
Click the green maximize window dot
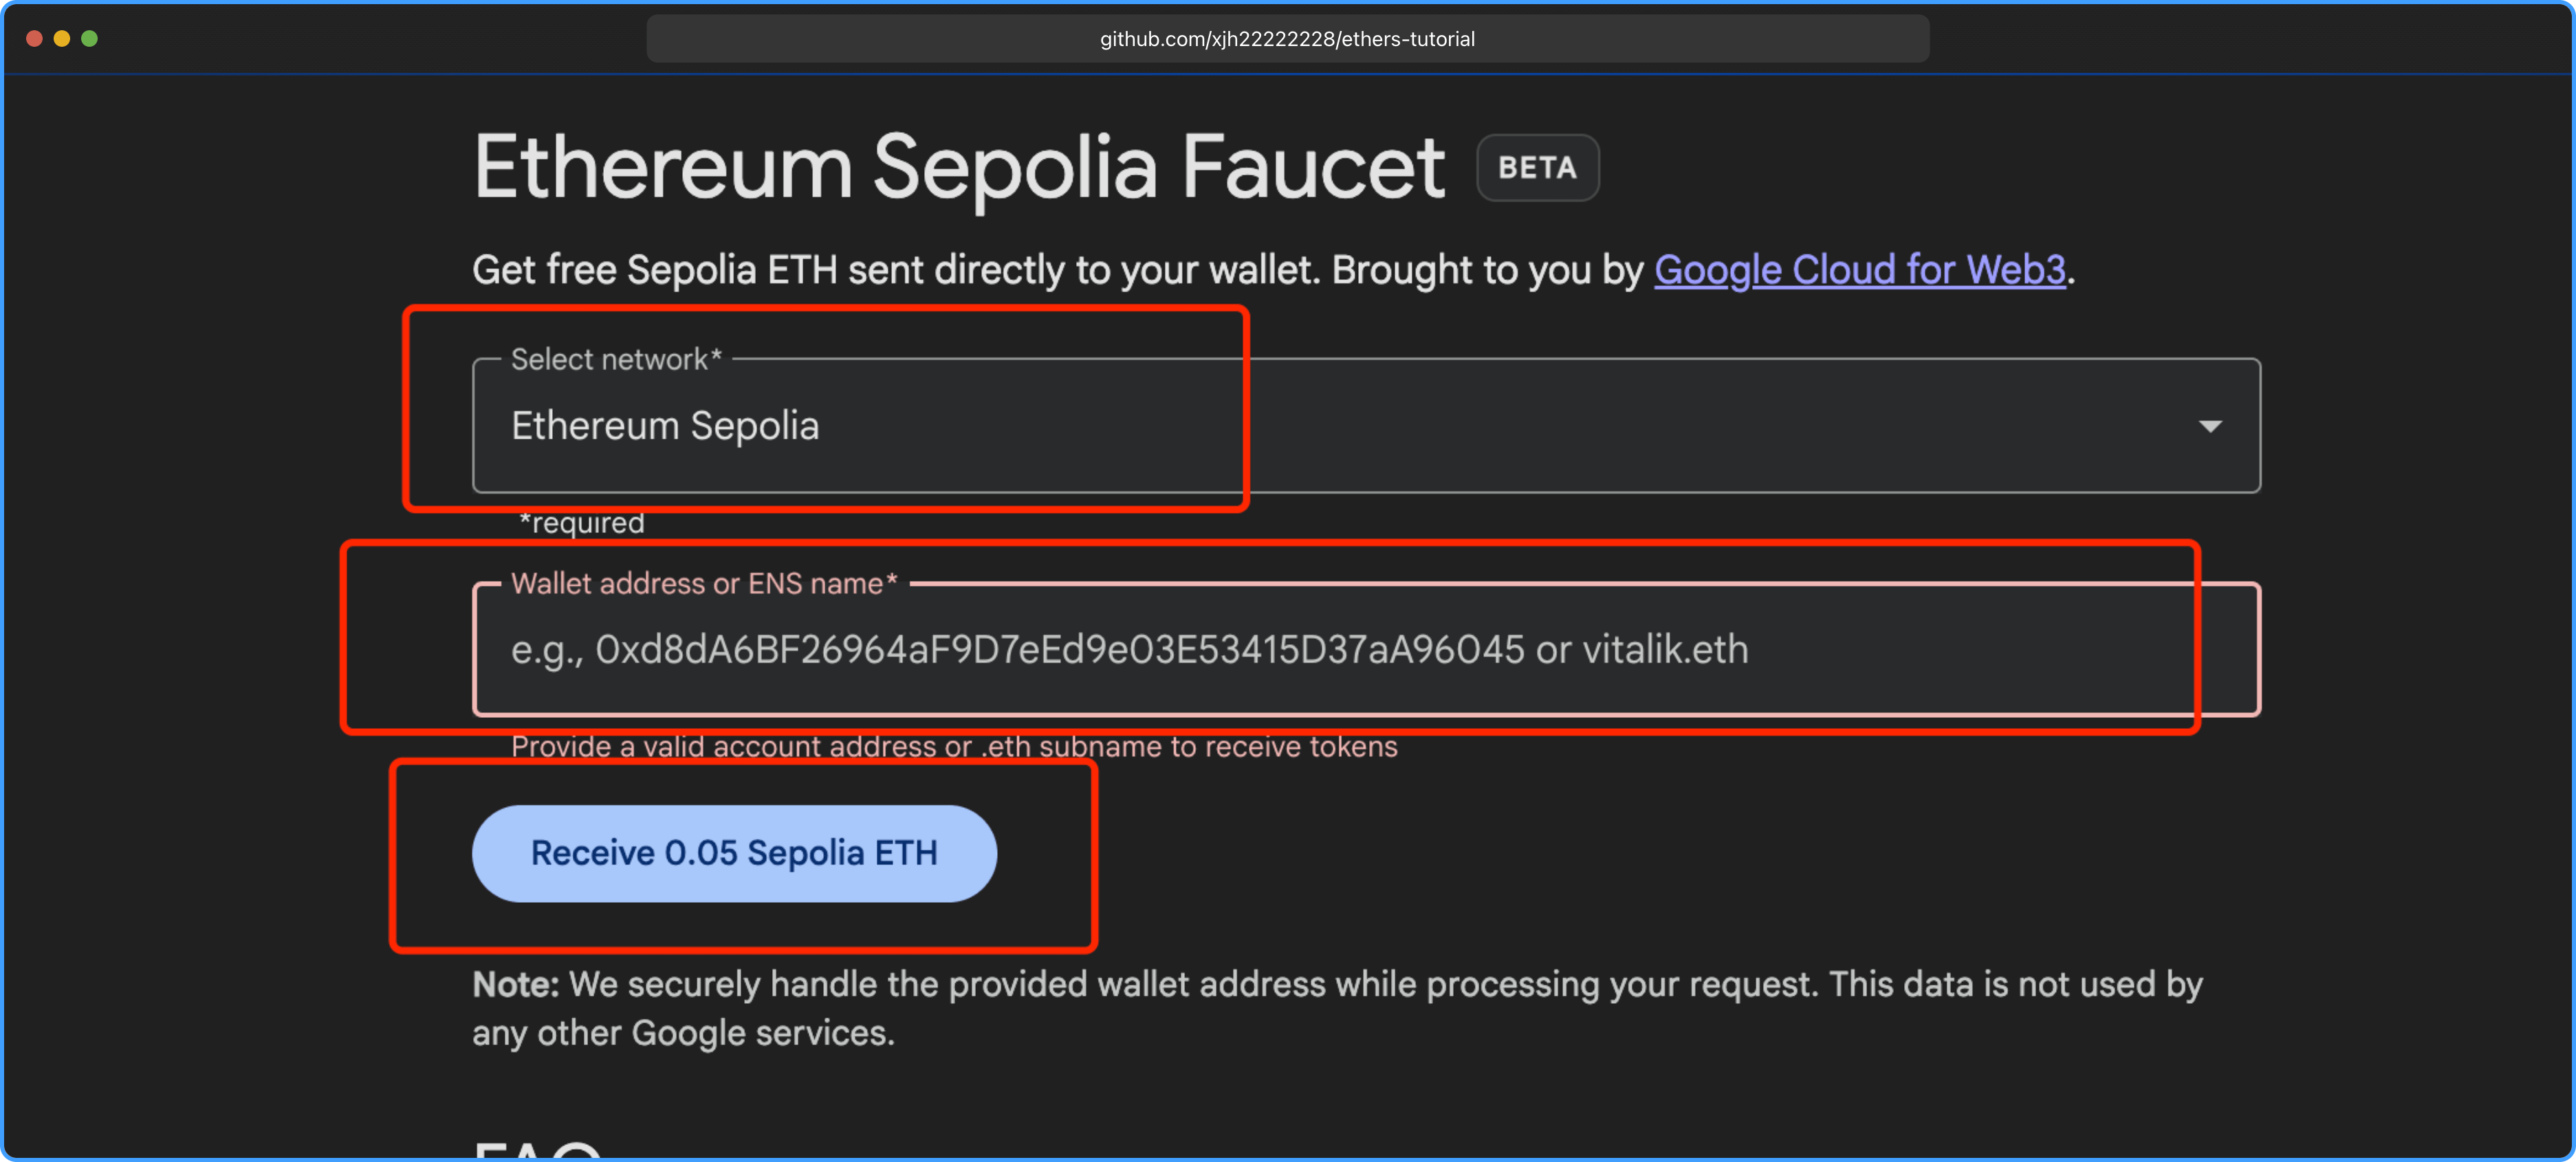[90, 38]
